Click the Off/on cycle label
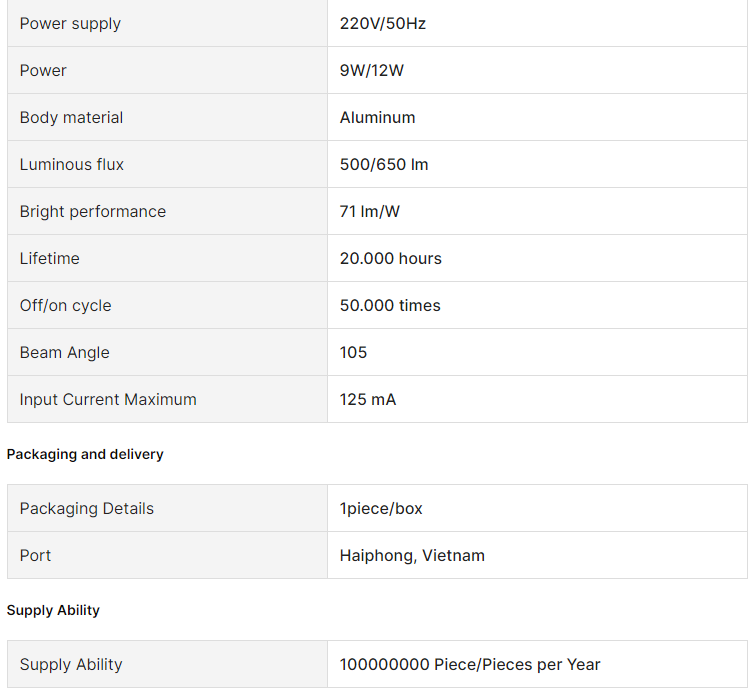This screenshot has height=697, width=755. click(x=65, y=305)
